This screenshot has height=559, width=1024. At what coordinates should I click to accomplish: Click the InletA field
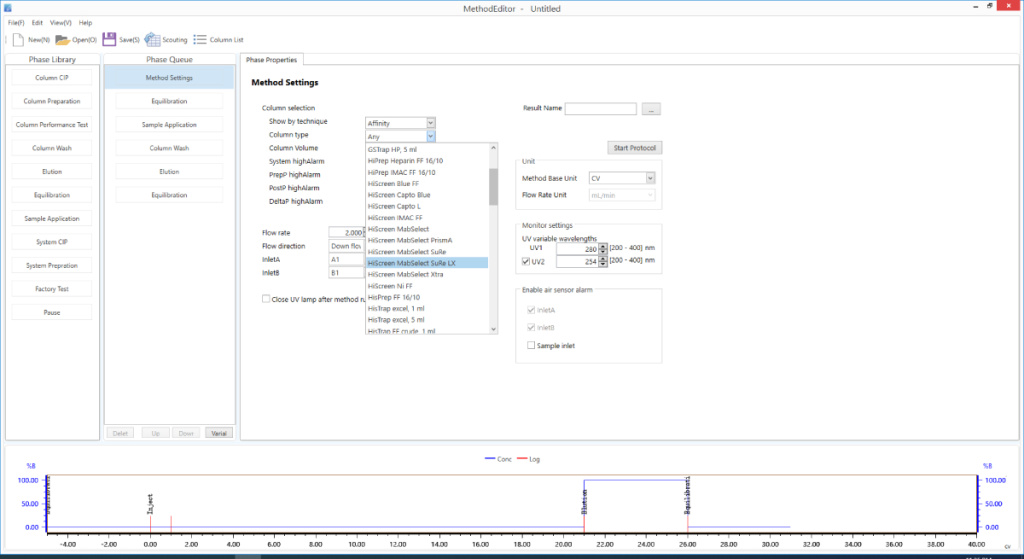[346, 259]
